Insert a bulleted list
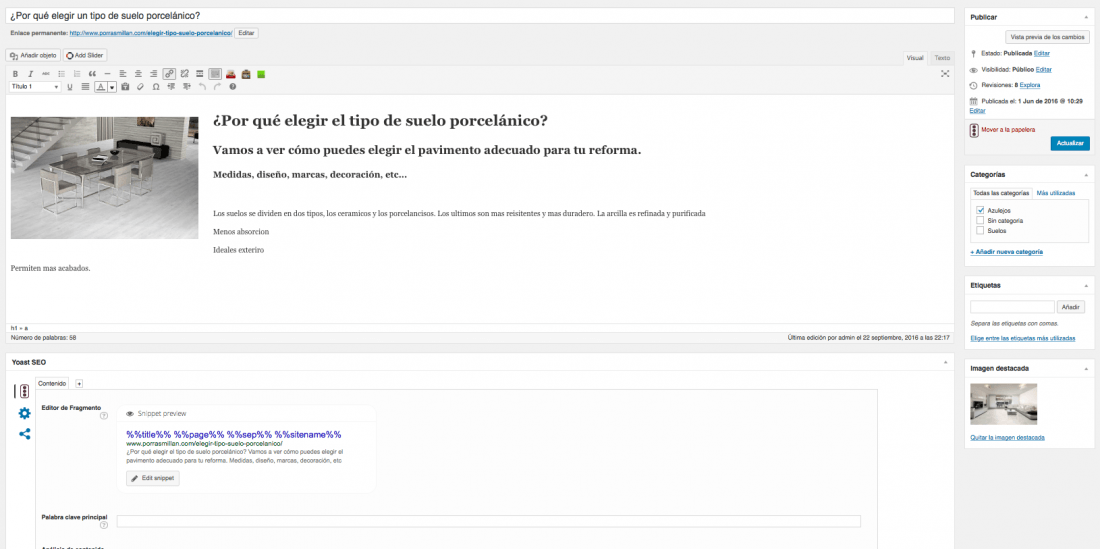Image resolution: width=1100 pixels, height=549 pixels. (61, 74)
